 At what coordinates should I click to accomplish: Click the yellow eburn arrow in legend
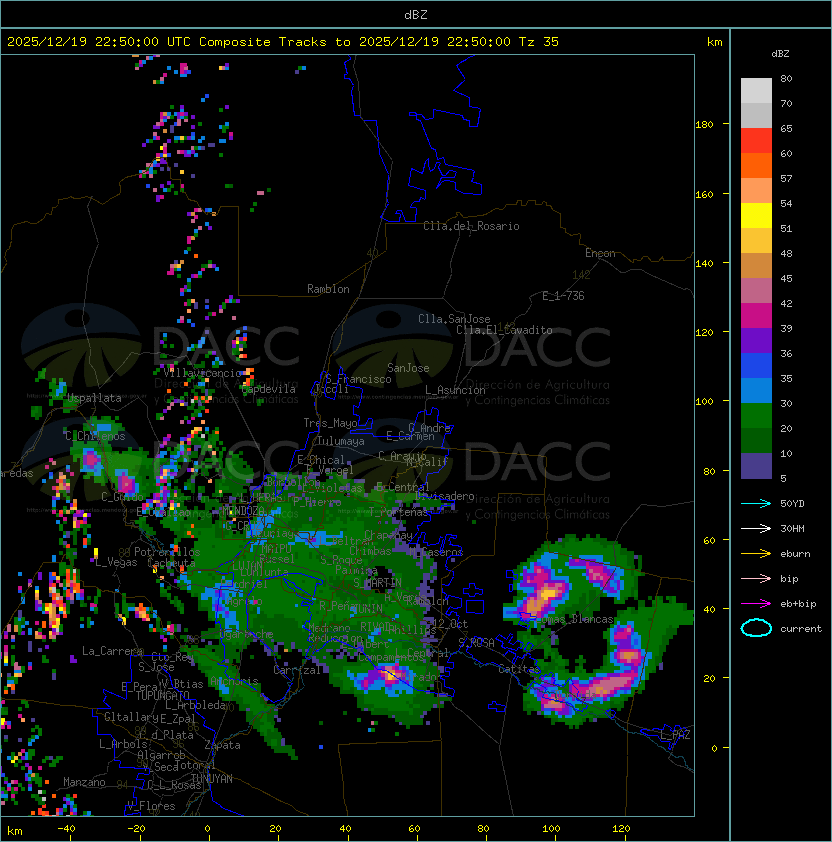[756, 554]
